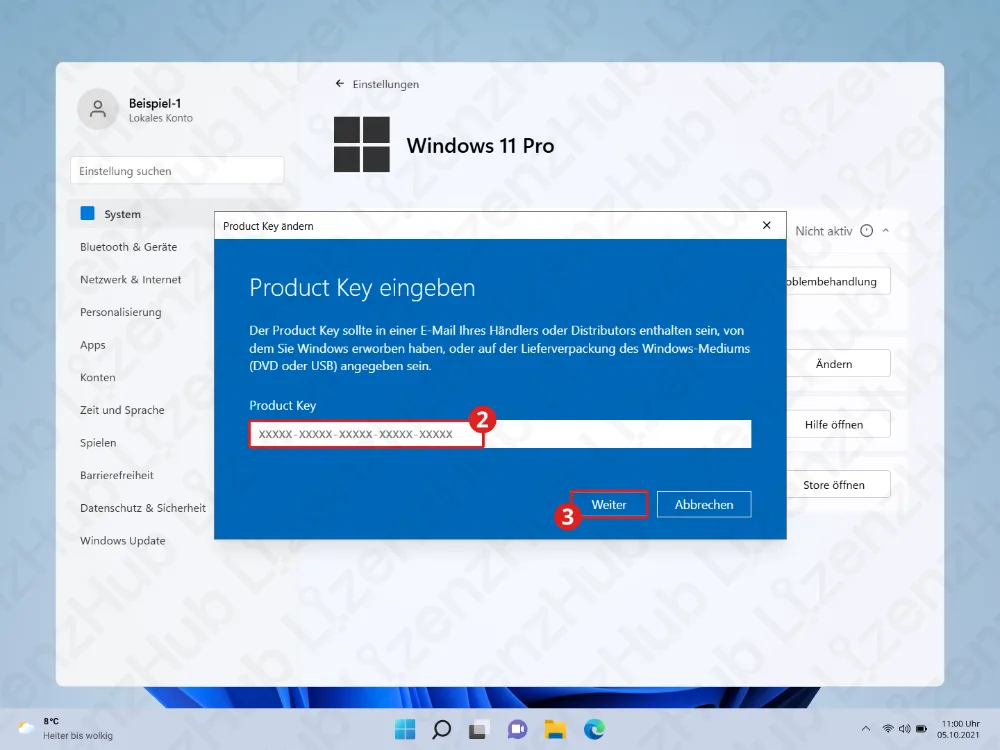Open clock showing 11:00 Uhr
The height and width of the screenshot is (750, 1000).
960,729
